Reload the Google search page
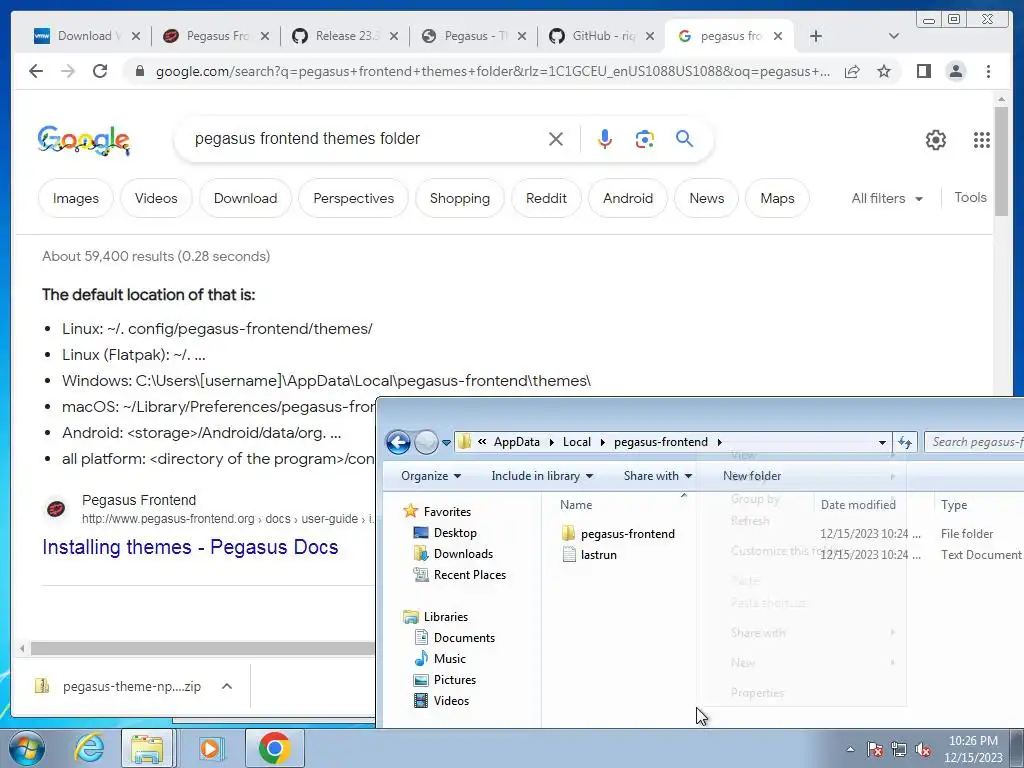 100,71
